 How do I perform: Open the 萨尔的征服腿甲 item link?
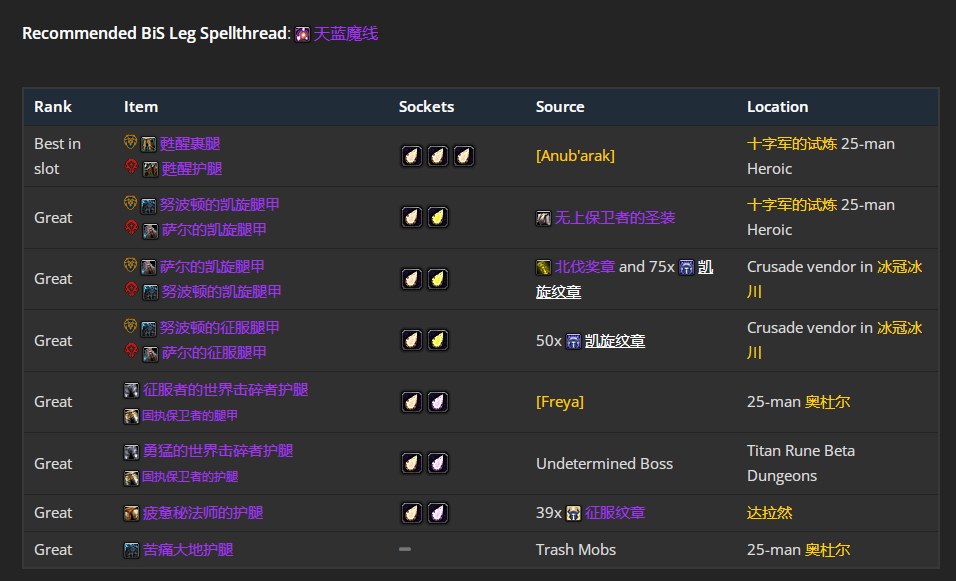[214, 353]
